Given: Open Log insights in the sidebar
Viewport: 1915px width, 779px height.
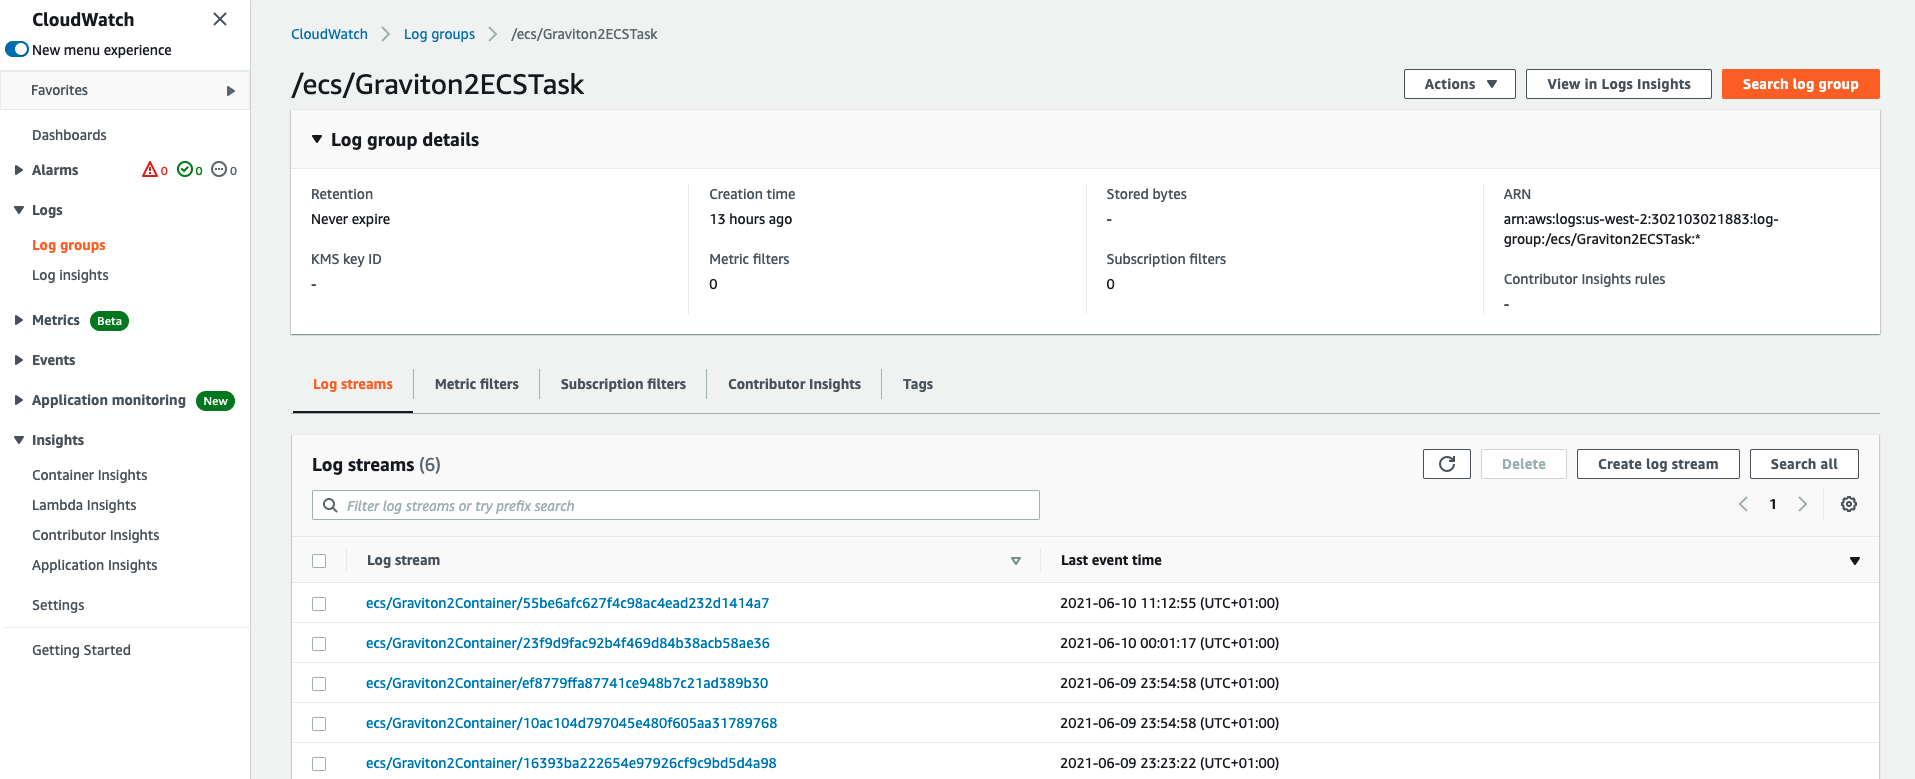Looking at the screenshot, I should click(x=70, y=275).
